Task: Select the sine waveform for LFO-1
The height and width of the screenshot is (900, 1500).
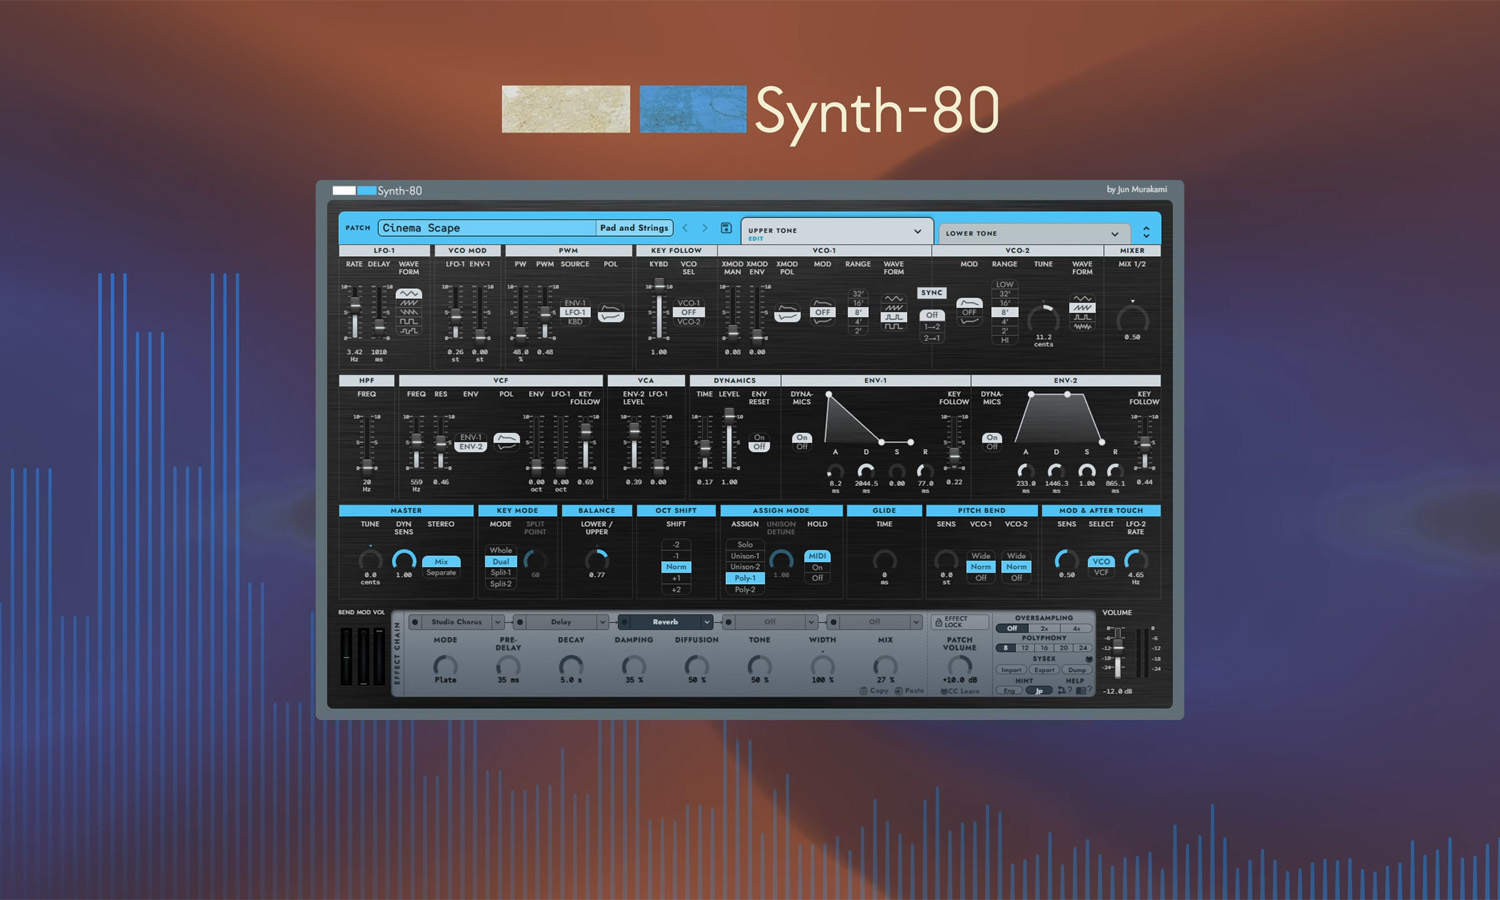Action: (x=408, y=294)
